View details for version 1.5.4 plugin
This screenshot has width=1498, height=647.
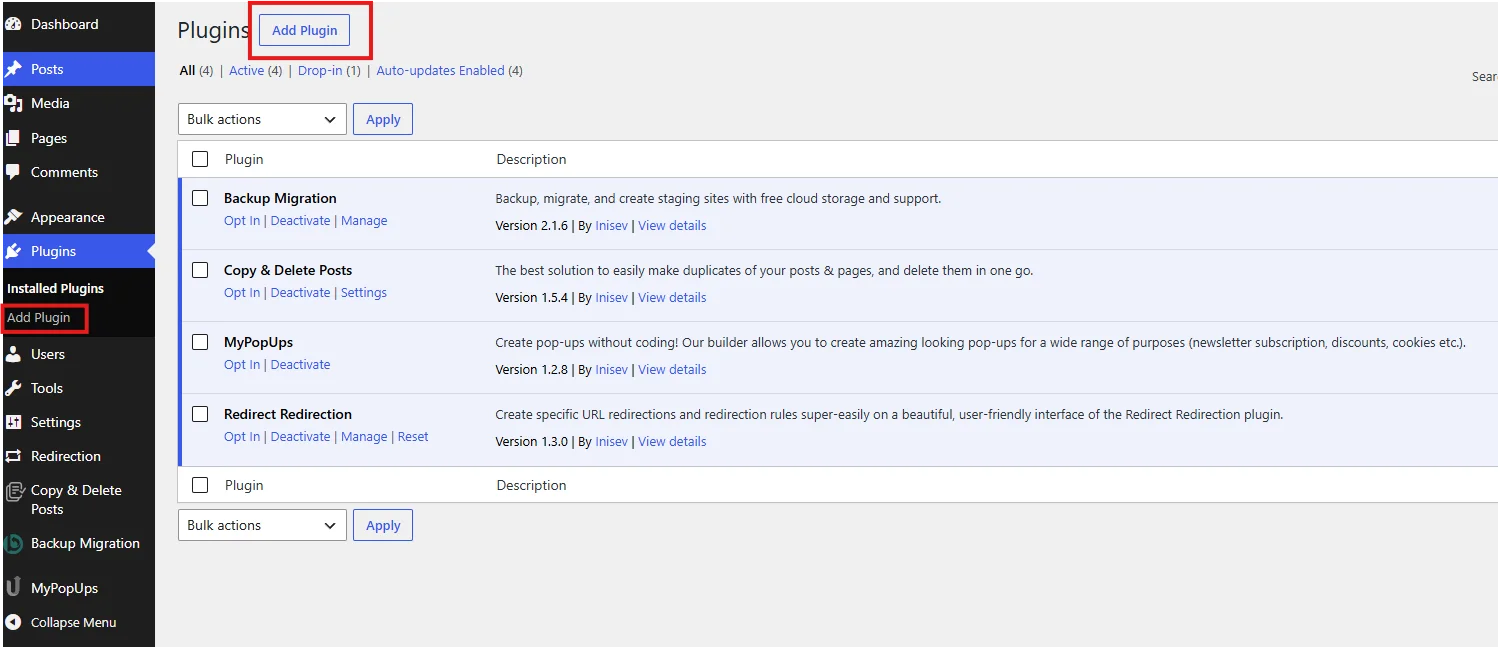click(x=672, y=298)
